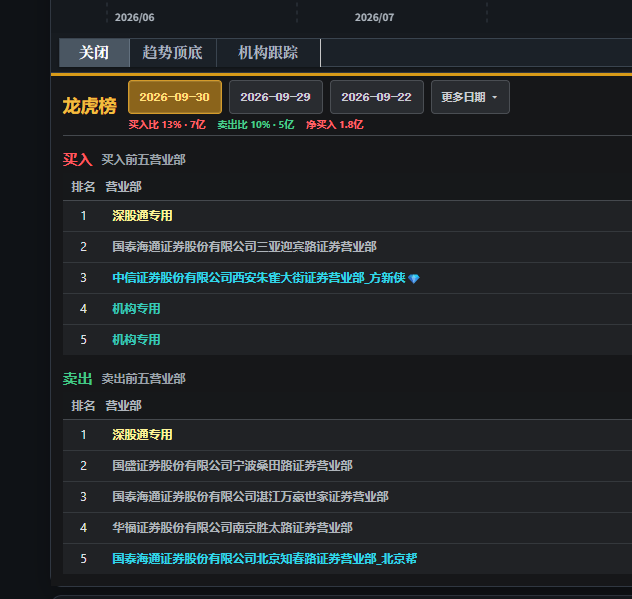Screen dimensions: 632x599
Task: Click 国泰海通证券 北京知春路证券营业部_北京帮 link
Action: point(264,559)
